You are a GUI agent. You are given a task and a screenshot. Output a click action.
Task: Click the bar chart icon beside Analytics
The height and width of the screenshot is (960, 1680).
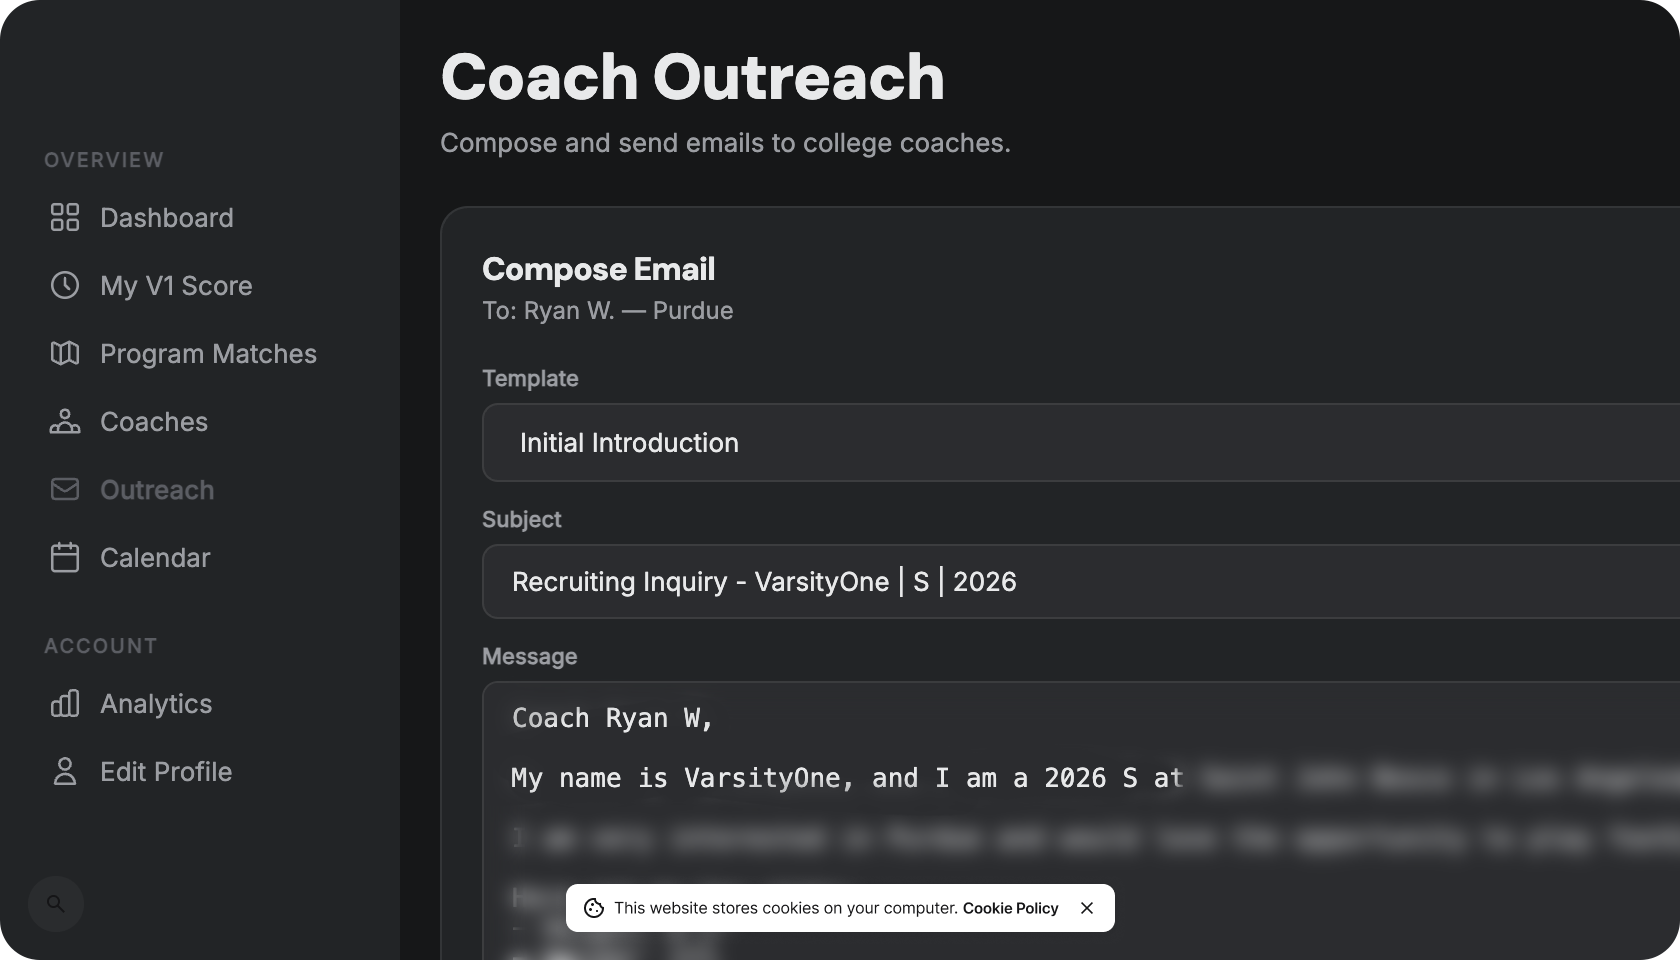tap(65, 703)
